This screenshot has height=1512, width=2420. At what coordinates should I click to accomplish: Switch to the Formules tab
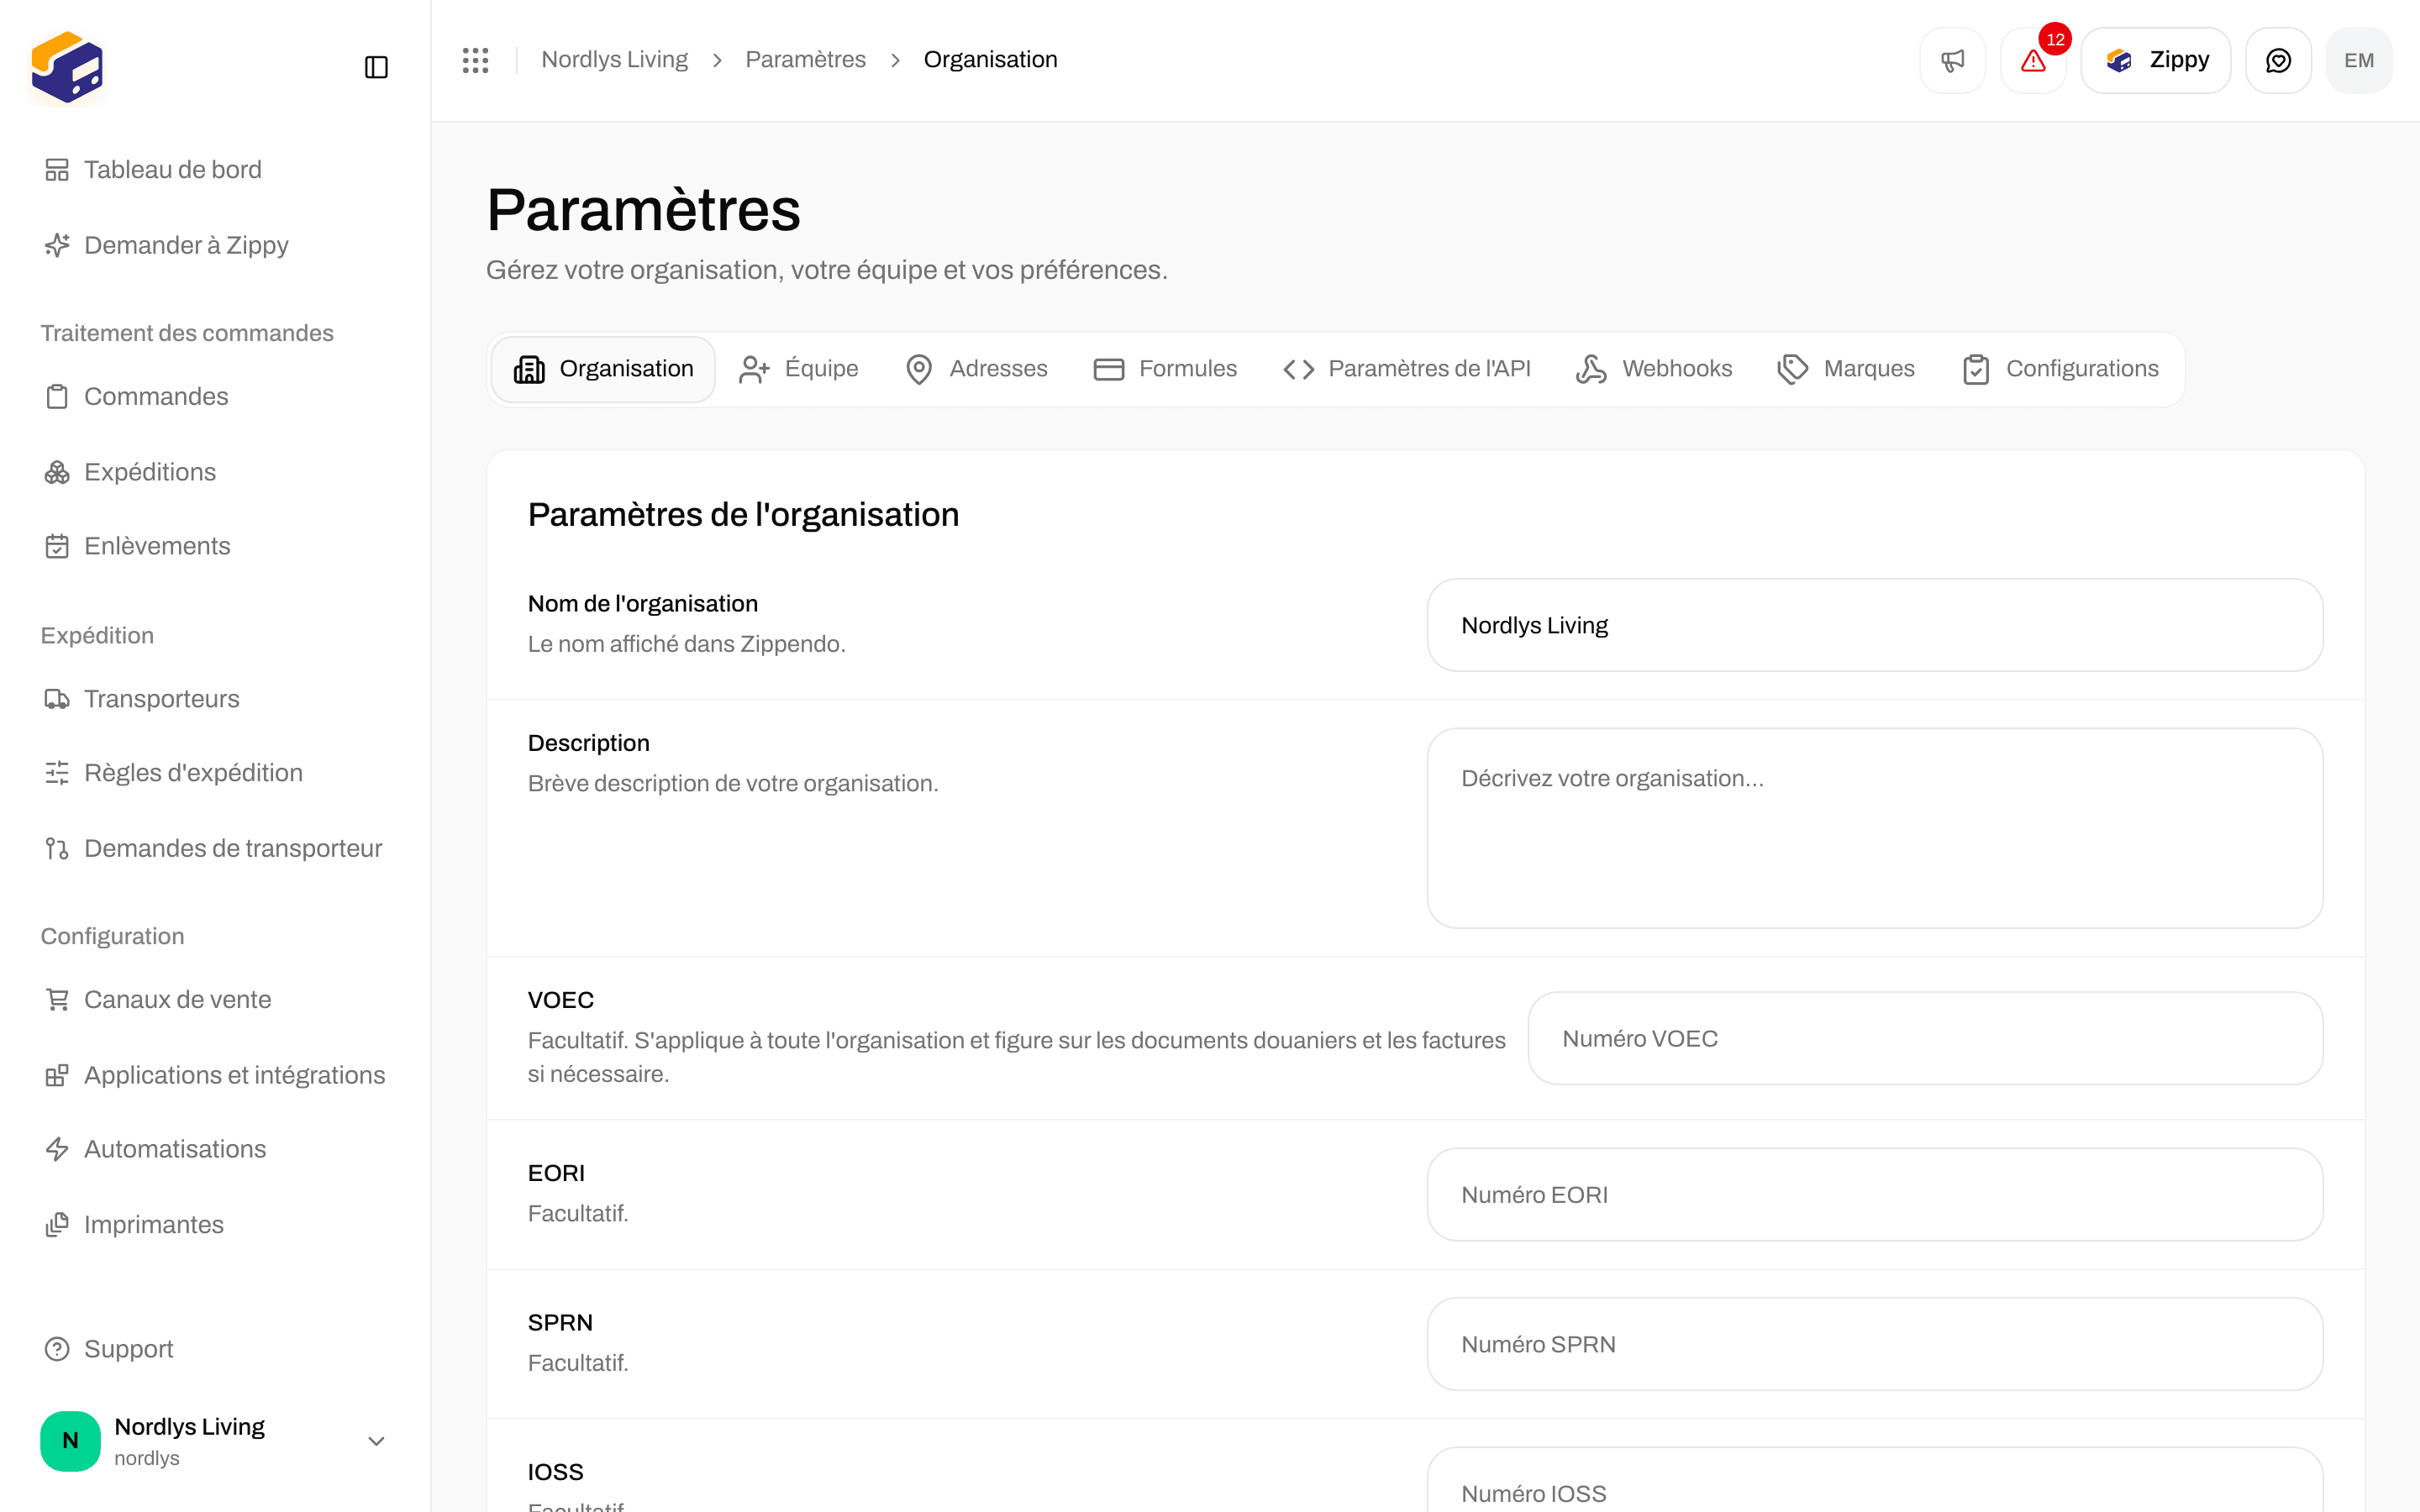[1165, 369]
